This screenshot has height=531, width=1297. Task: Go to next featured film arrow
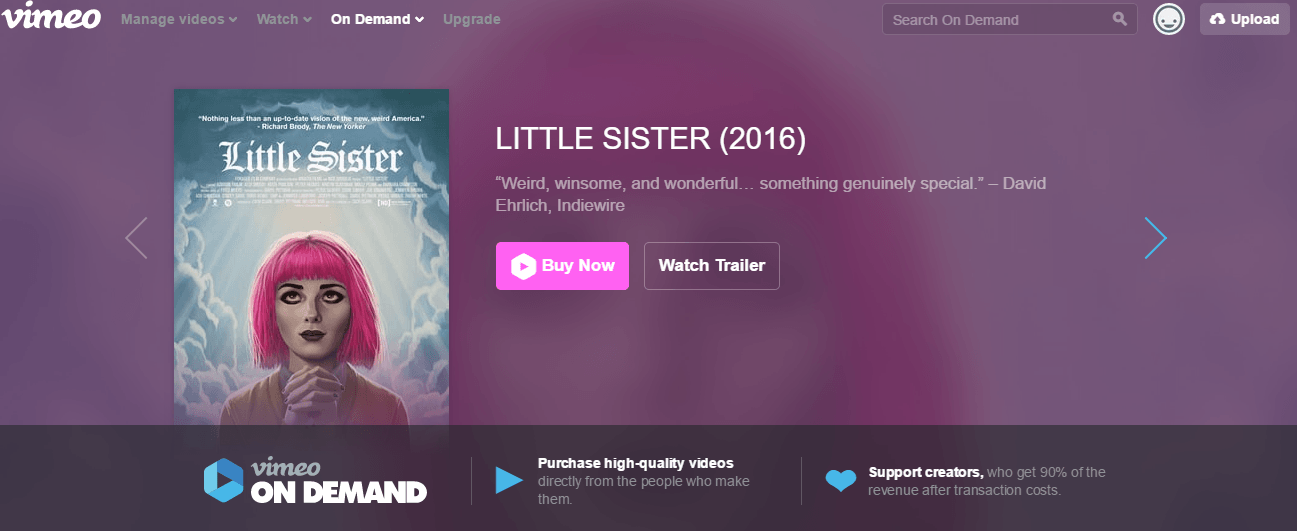[1156, 238]
